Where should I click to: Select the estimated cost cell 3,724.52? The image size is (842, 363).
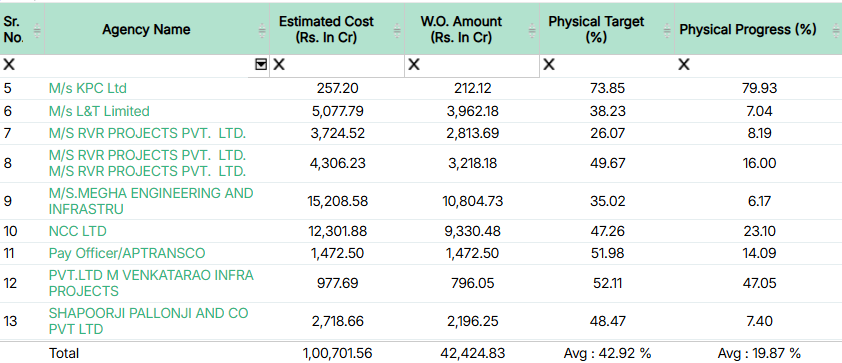point(337,133)
